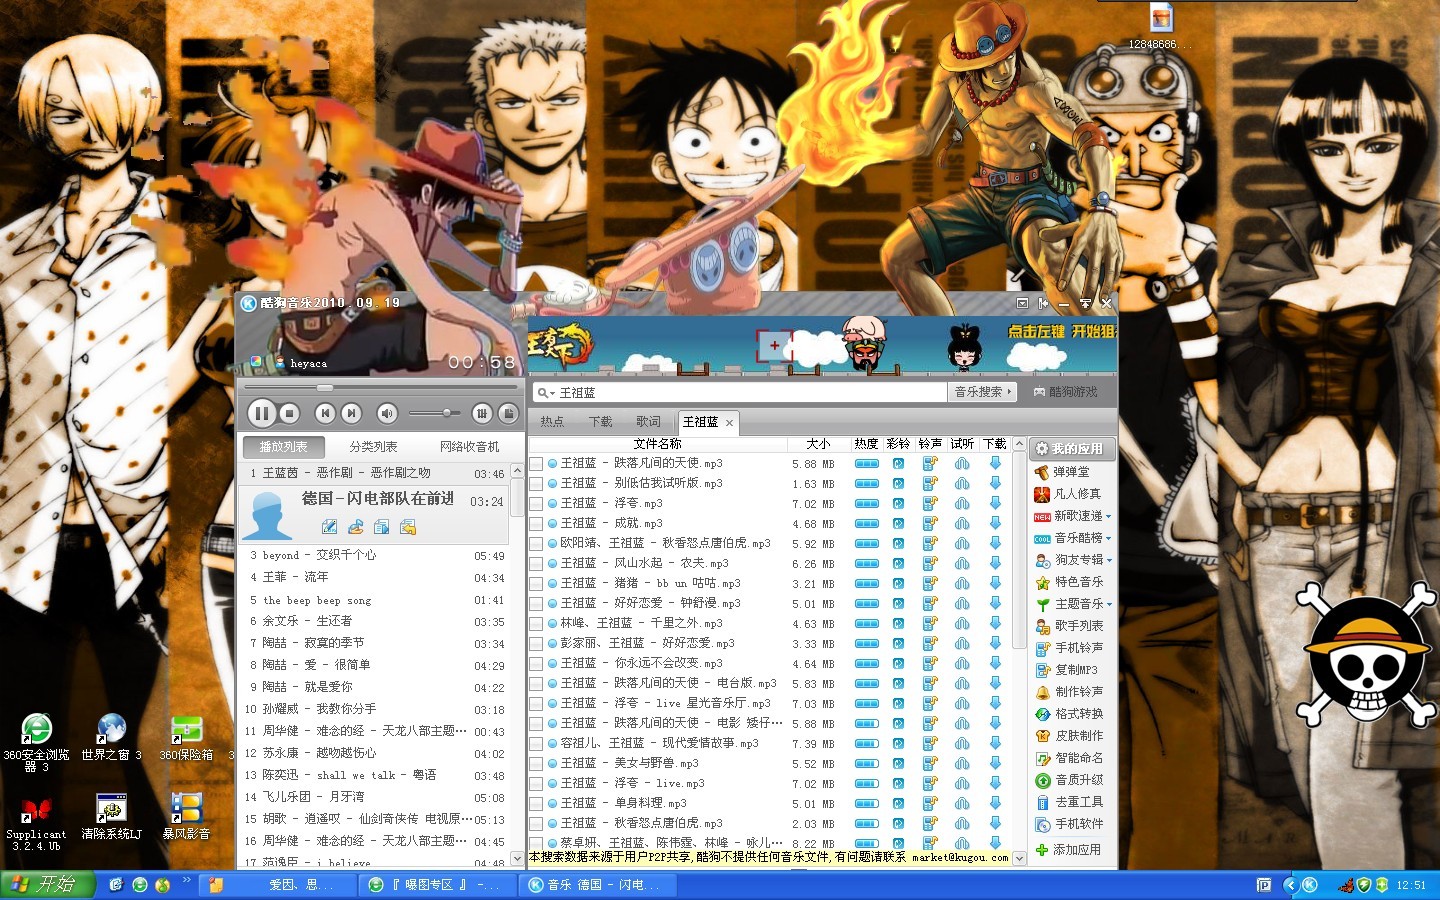Switch to the 下载 tab
The height and width of the screenshot is (900, 1440).
tap(600, 422)
